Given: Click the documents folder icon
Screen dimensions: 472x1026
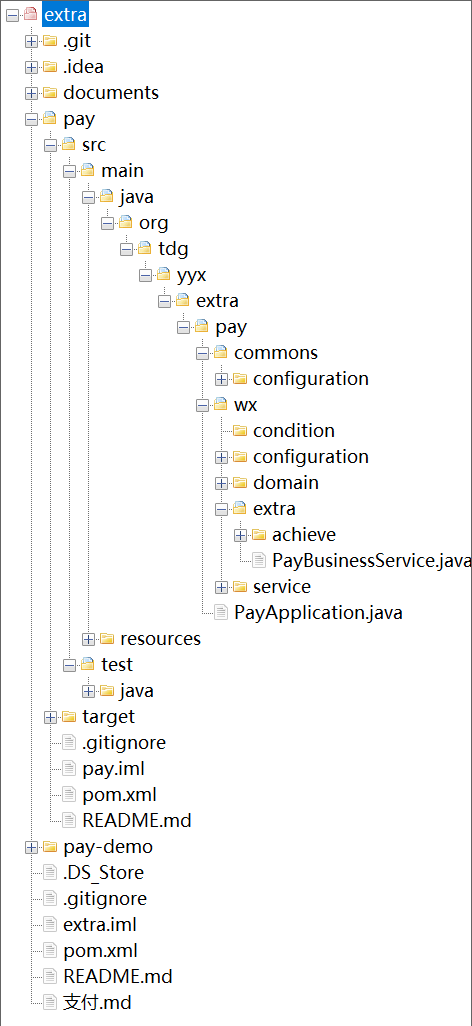Looking at the screenshot, I should (50, 93).
